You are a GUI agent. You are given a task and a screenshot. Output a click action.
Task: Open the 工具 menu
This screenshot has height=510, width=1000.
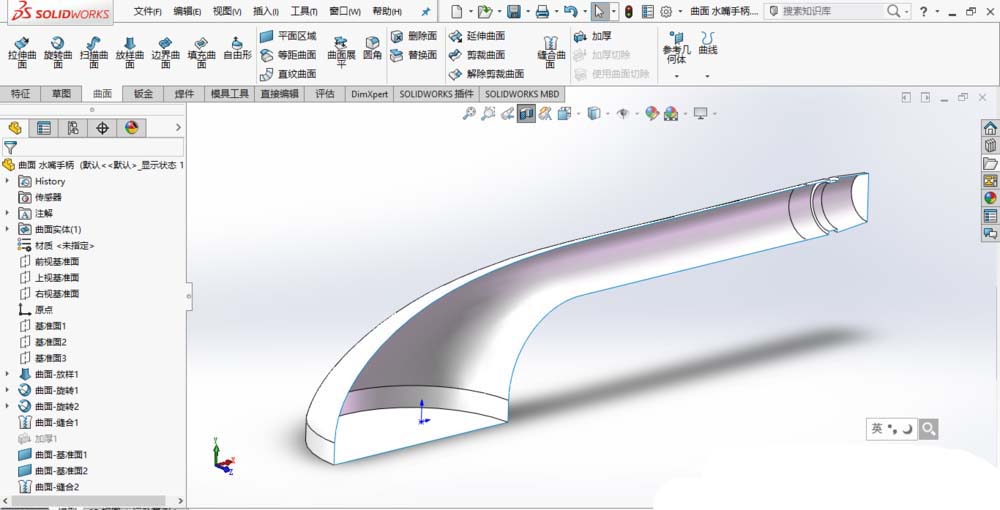coord(304,11)
